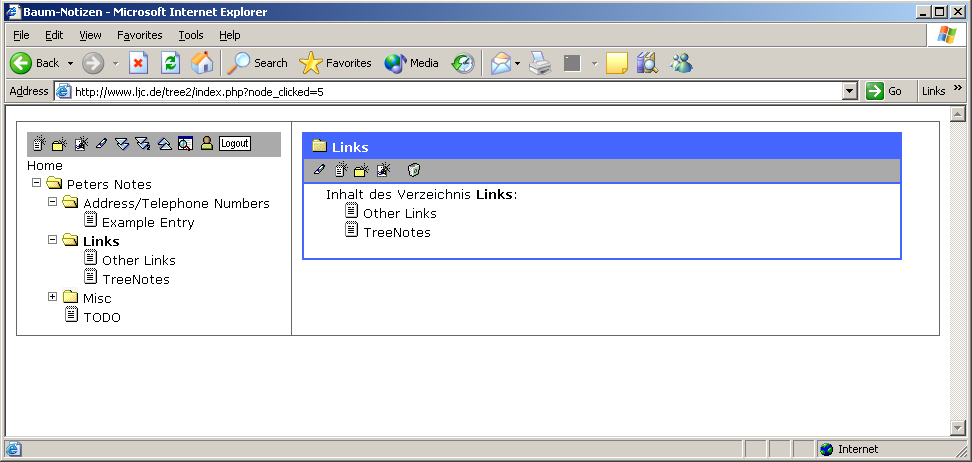Viewport: 972px width, 462px height.
Task: Click user profile person icon
Action: coord(207,143)
